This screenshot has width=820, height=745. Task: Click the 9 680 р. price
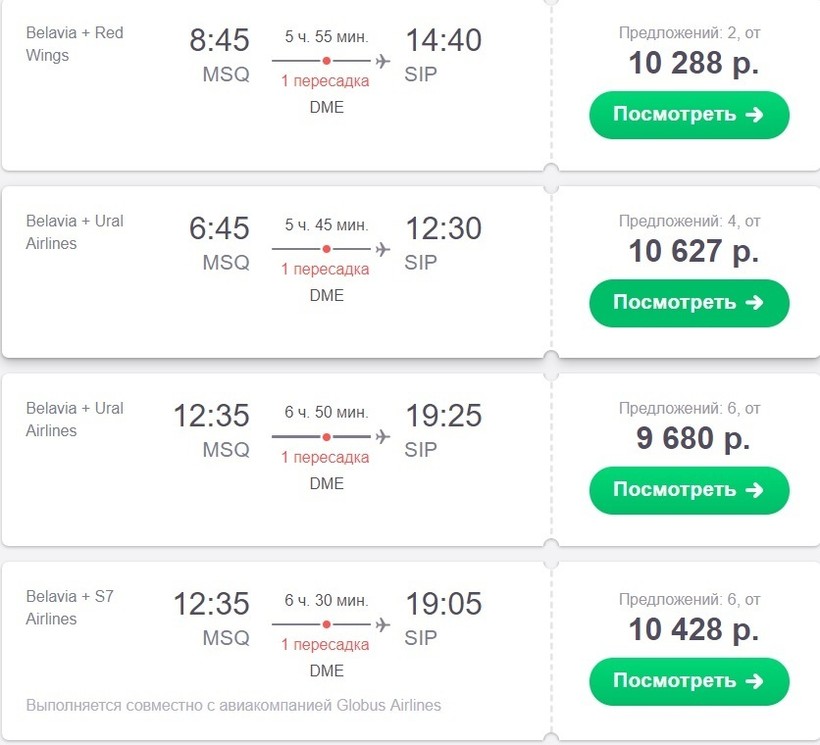tap(693, 438)
